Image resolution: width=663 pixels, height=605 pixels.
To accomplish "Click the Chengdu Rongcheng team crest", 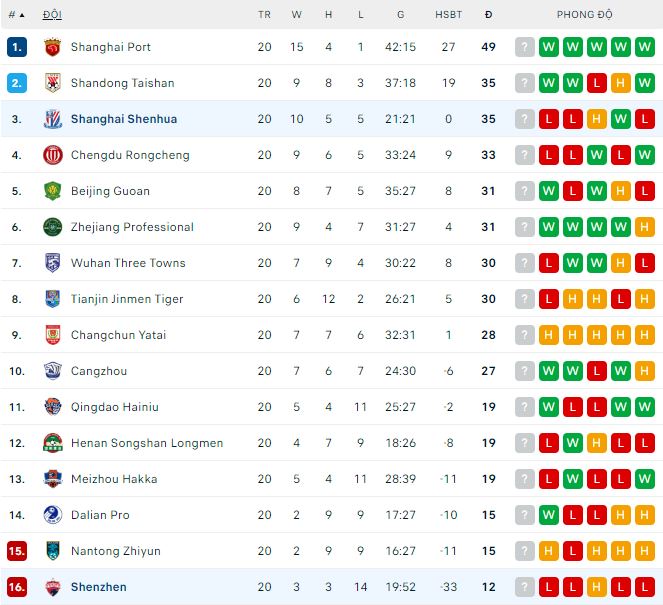I will coord(53,155).
